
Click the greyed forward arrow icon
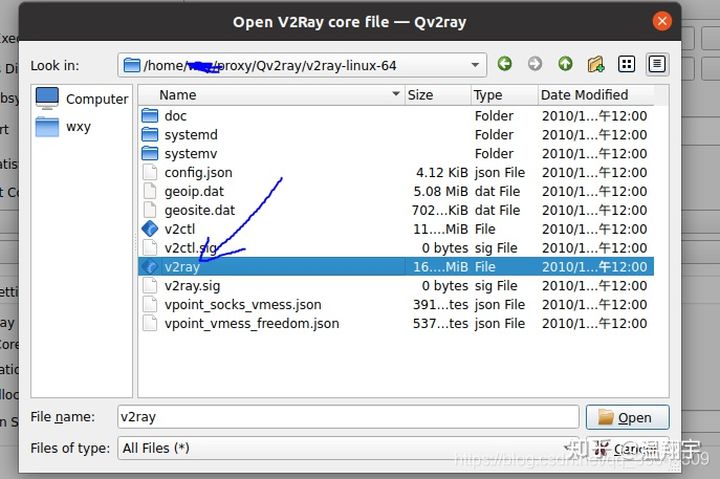534,64
